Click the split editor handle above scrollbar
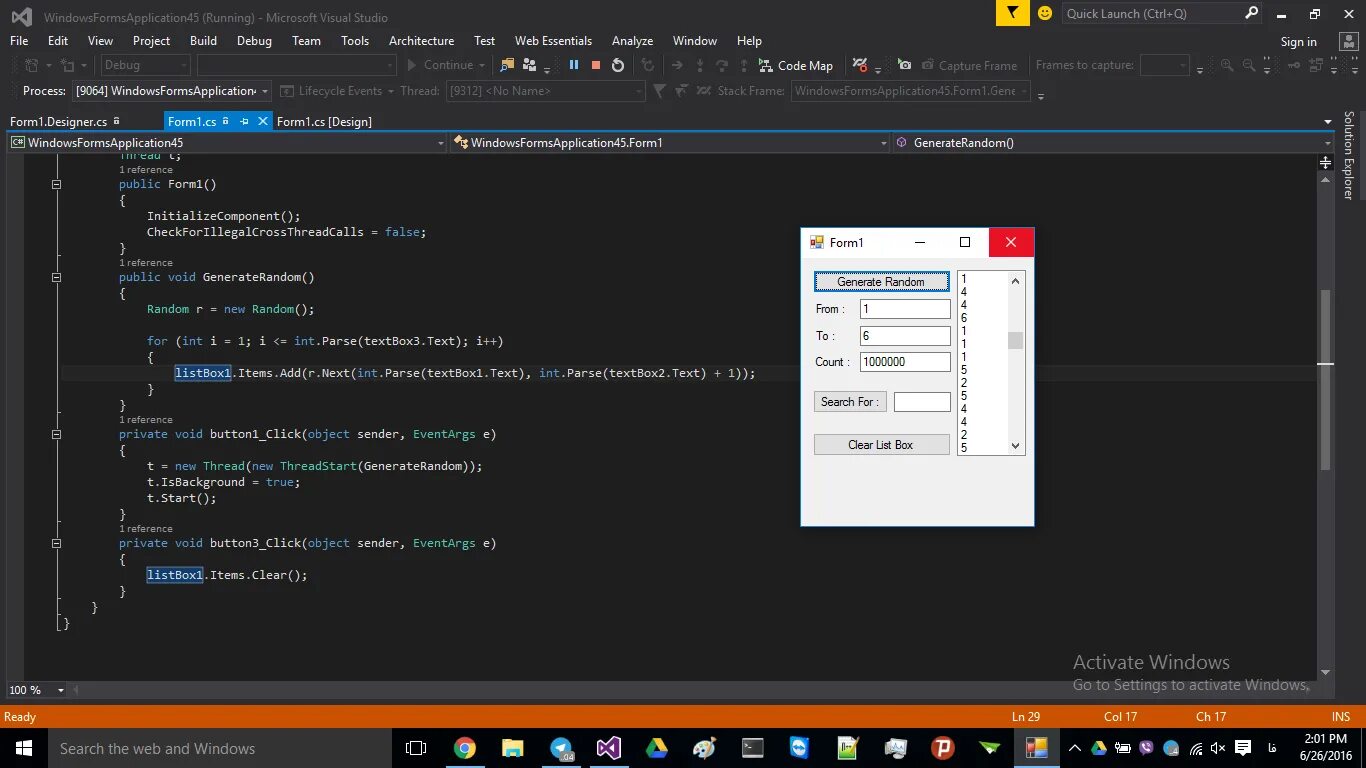1366x768 pixels. (1325, 162)
